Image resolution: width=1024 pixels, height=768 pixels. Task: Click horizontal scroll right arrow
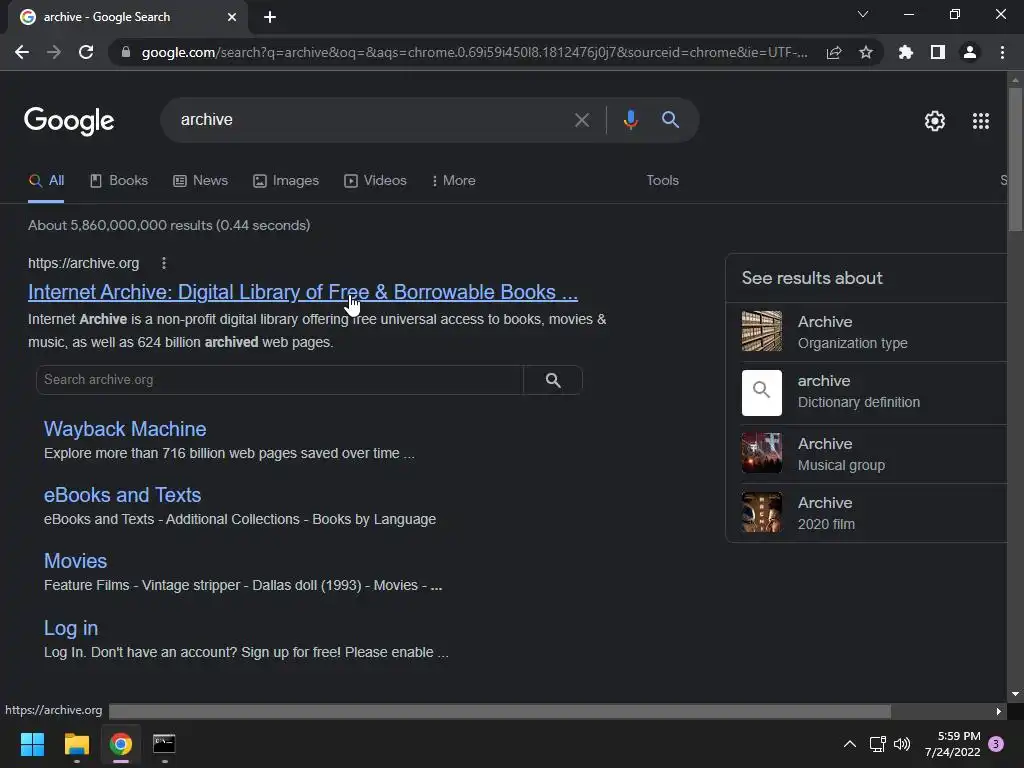tap(999, 711)
